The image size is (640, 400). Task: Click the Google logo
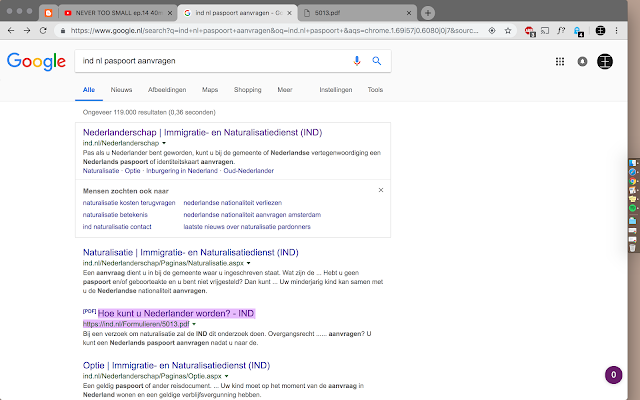36,61
